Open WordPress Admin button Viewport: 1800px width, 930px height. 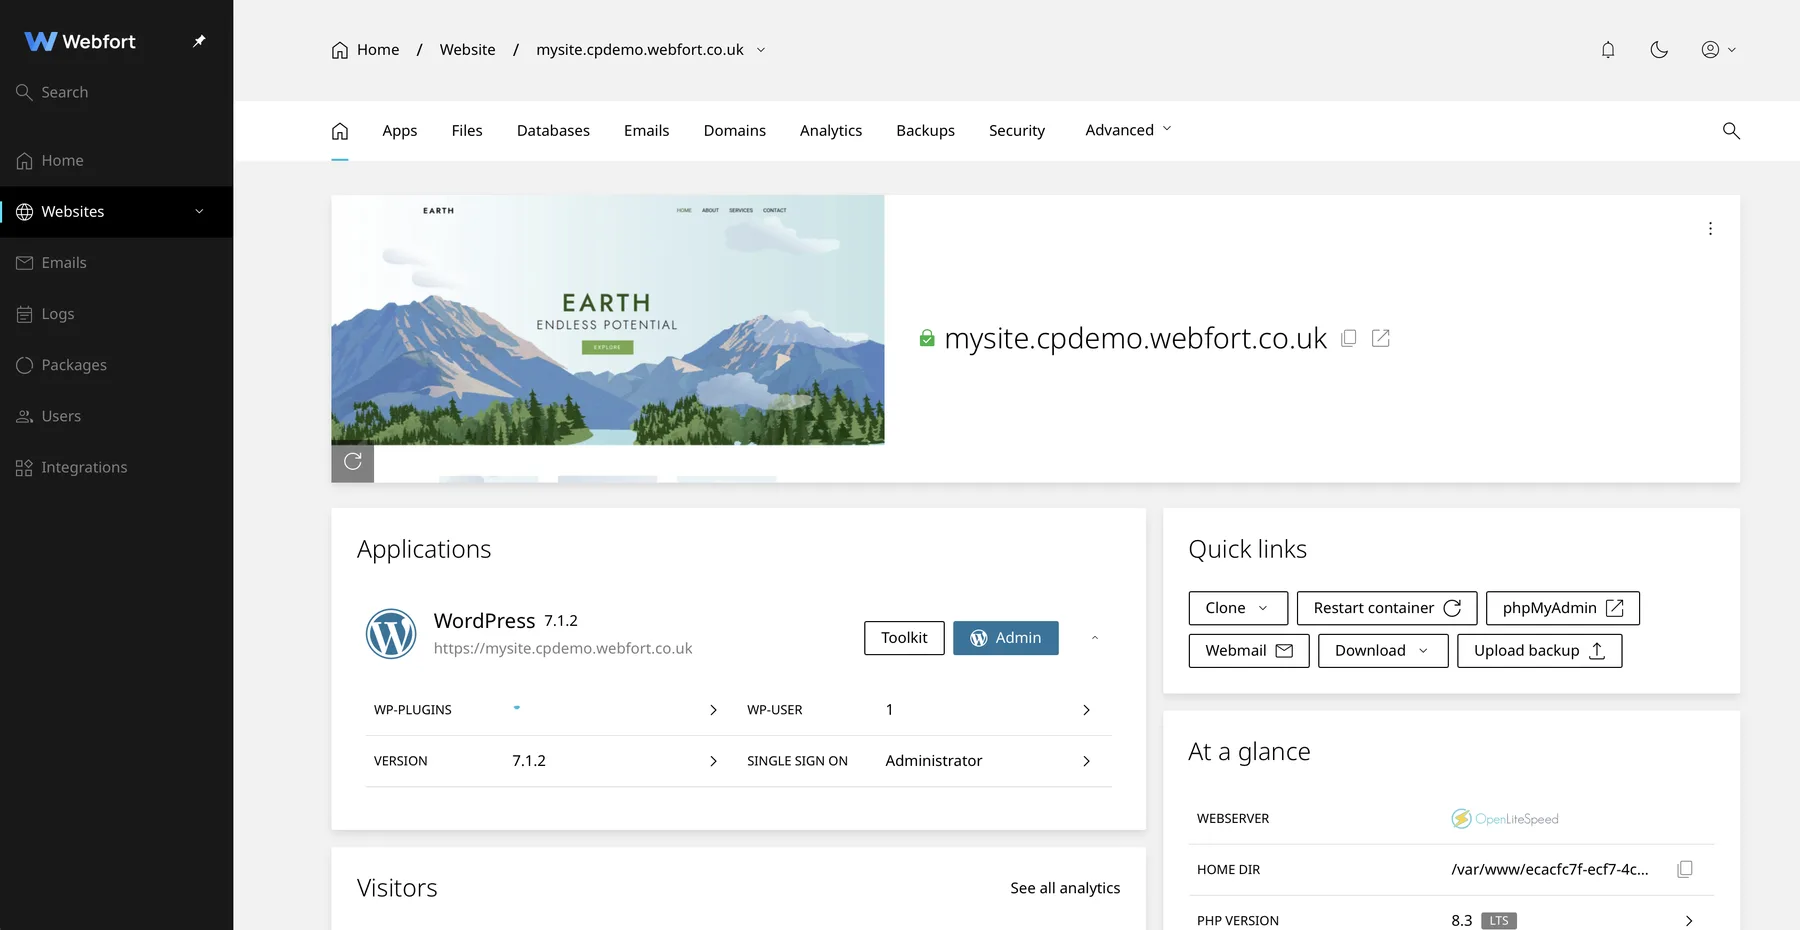[1006, 638]
